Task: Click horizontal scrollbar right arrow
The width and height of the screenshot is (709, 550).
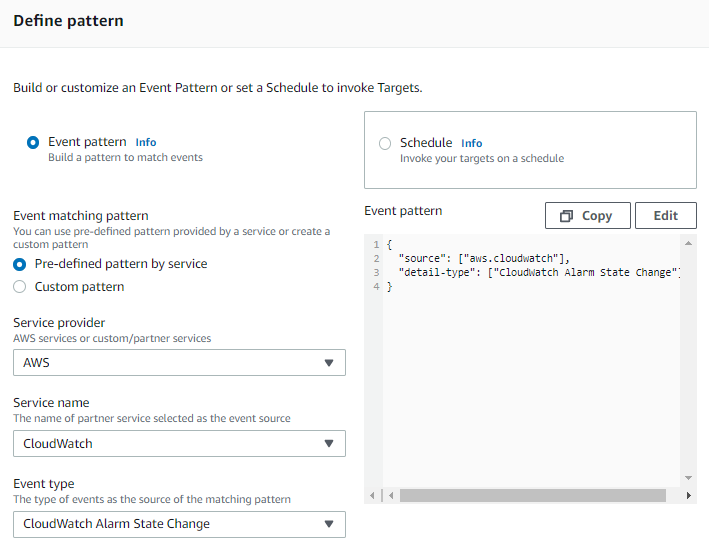Action: 688,496
